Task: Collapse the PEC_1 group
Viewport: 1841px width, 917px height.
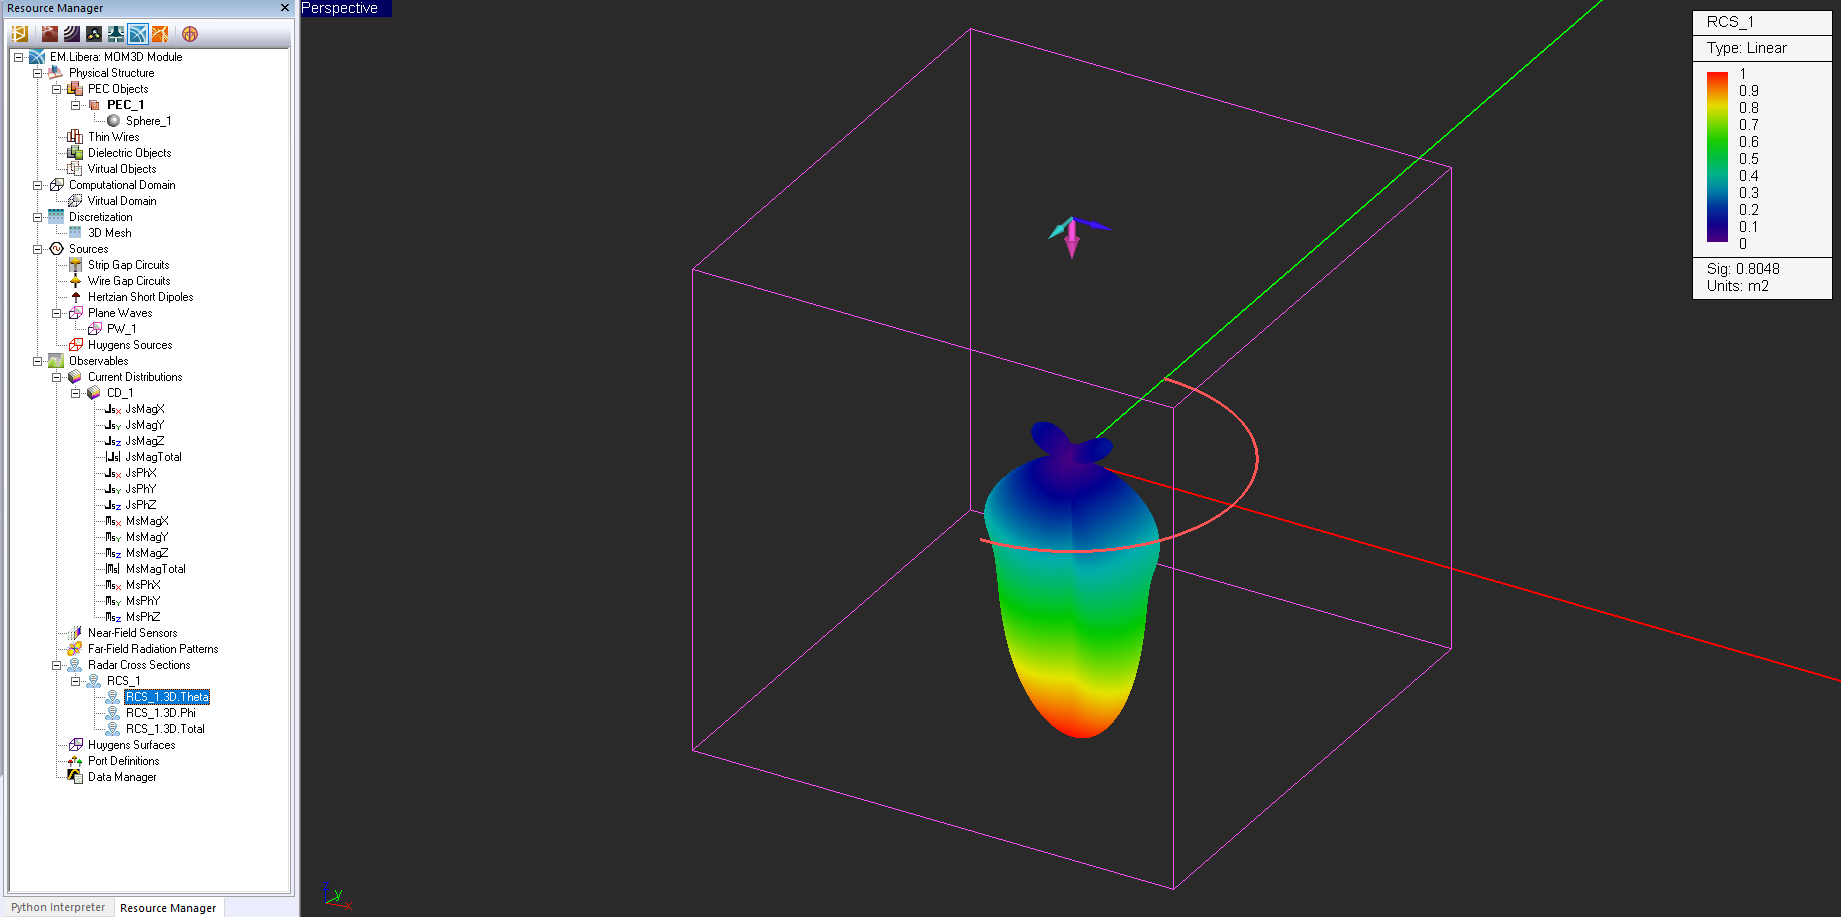Action: [x=75, y=105]
